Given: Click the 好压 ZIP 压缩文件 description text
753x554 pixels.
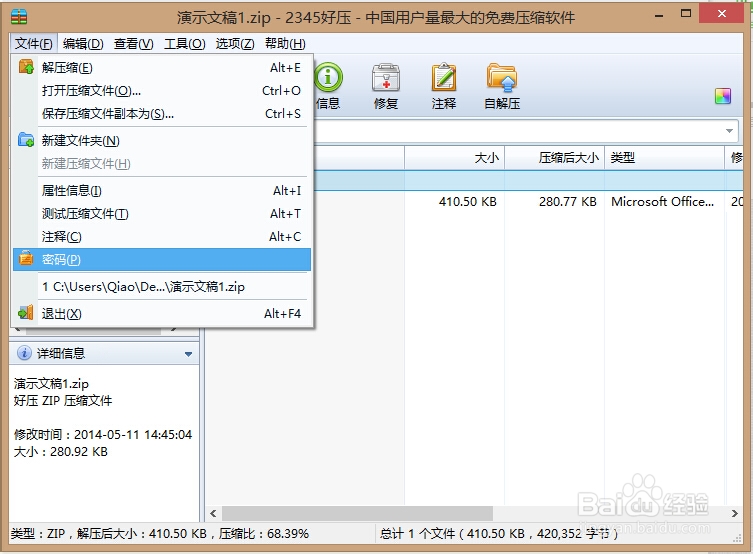Looking at the screenshot, I should tap(63, 400).
